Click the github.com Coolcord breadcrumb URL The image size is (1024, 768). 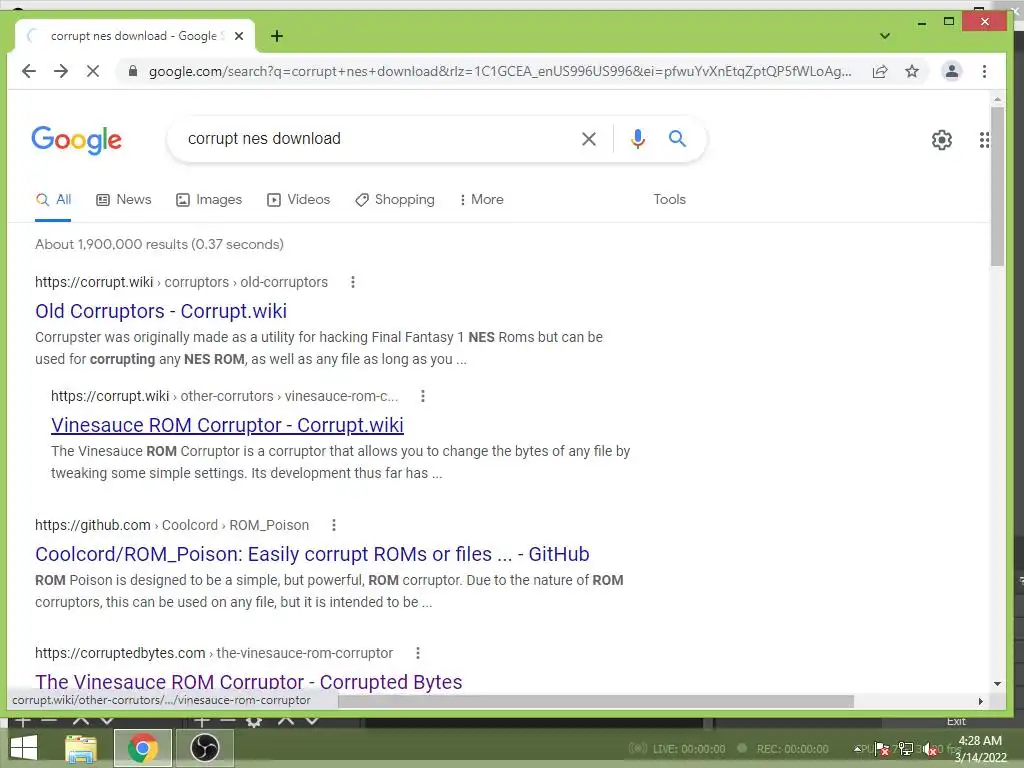(172, 525)
